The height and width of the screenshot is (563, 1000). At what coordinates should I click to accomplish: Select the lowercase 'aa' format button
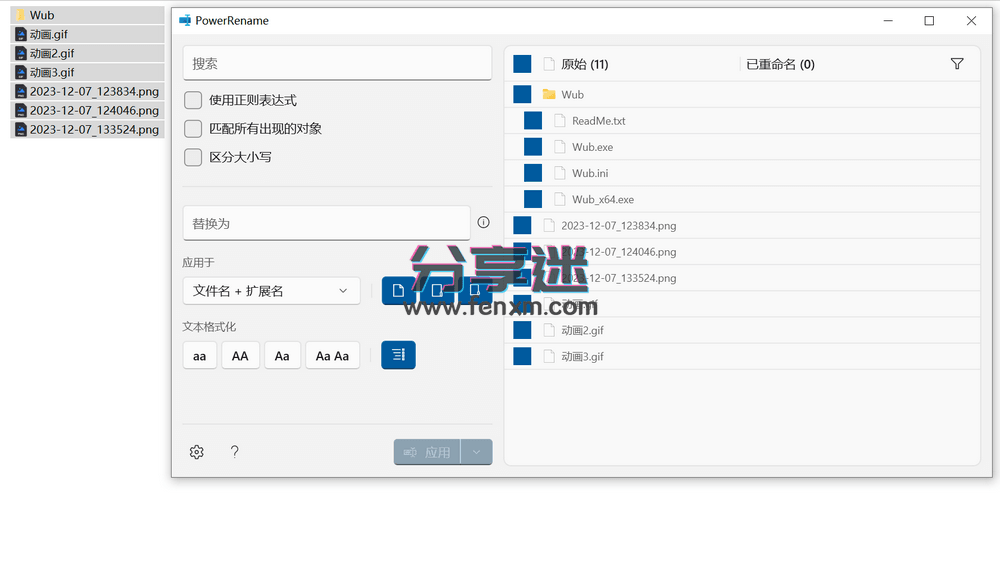coord(200,355)
